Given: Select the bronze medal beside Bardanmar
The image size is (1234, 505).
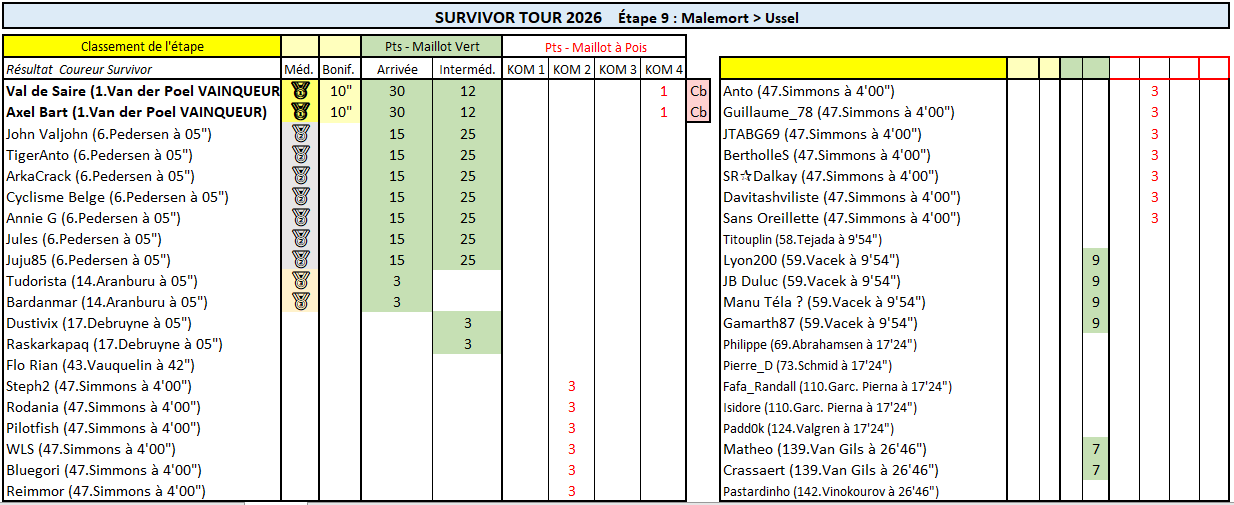Looking at the screenshot, I should point(300,301).
